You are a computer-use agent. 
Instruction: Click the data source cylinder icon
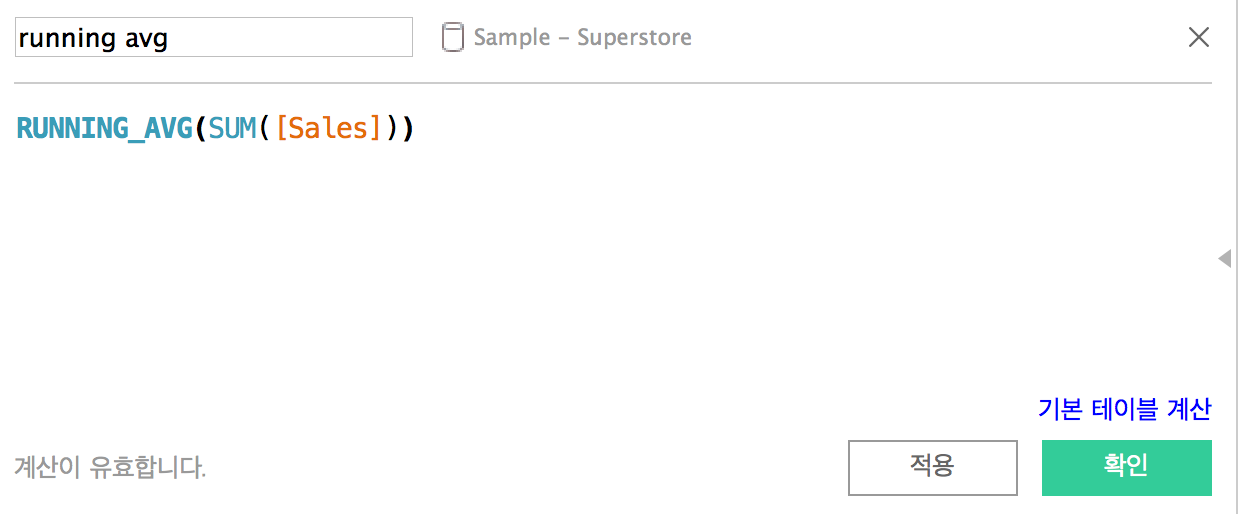[x=452, y=38]
